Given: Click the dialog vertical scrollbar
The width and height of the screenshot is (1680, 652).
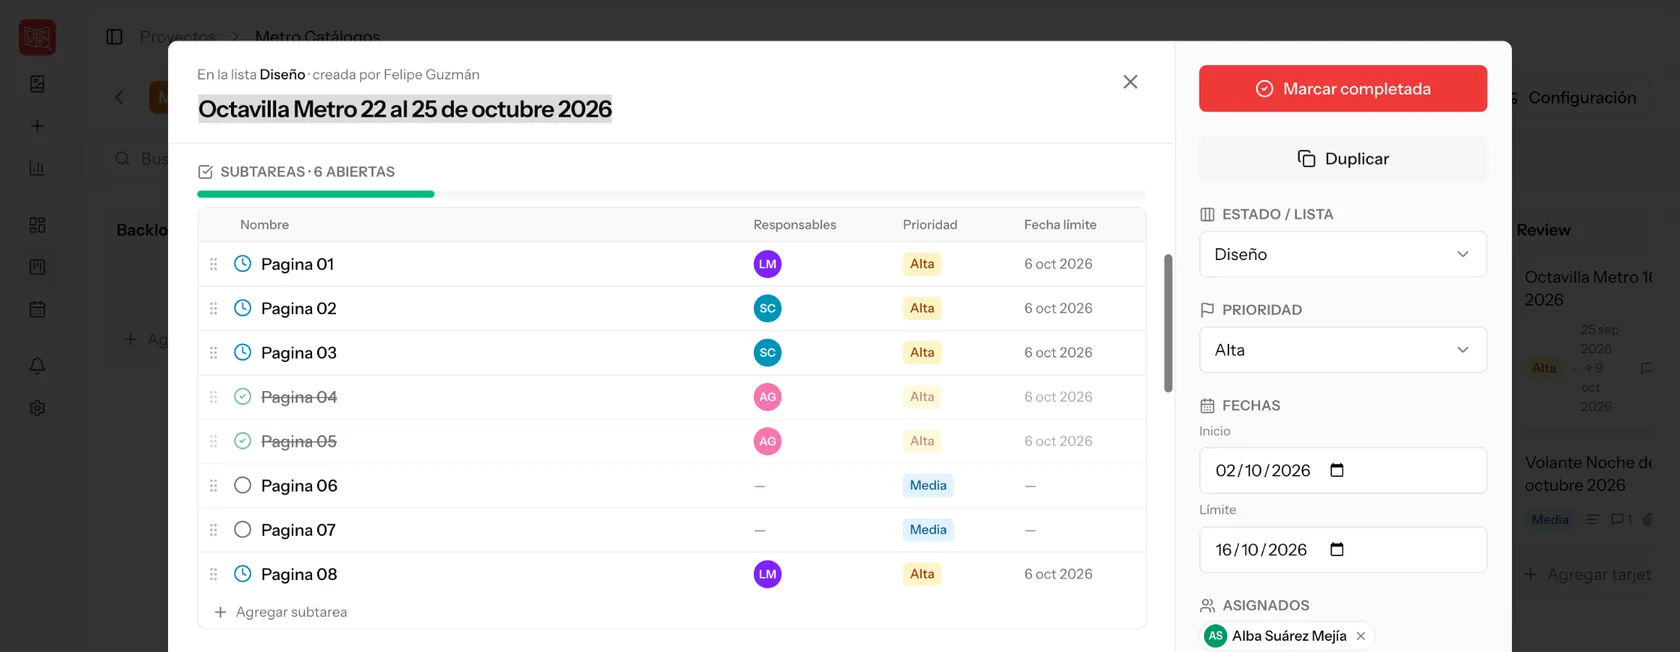Looking at the screenshot, I should point(1168,322).
